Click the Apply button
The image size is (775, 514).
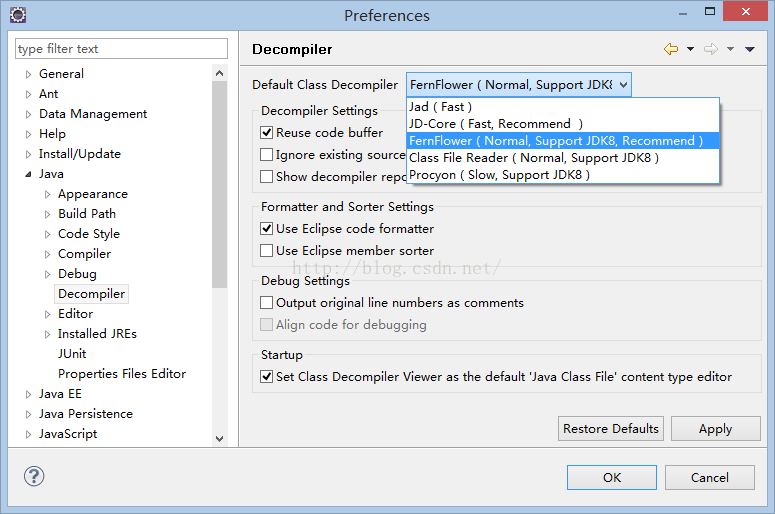pyautogui.click(x=716, y=428)
